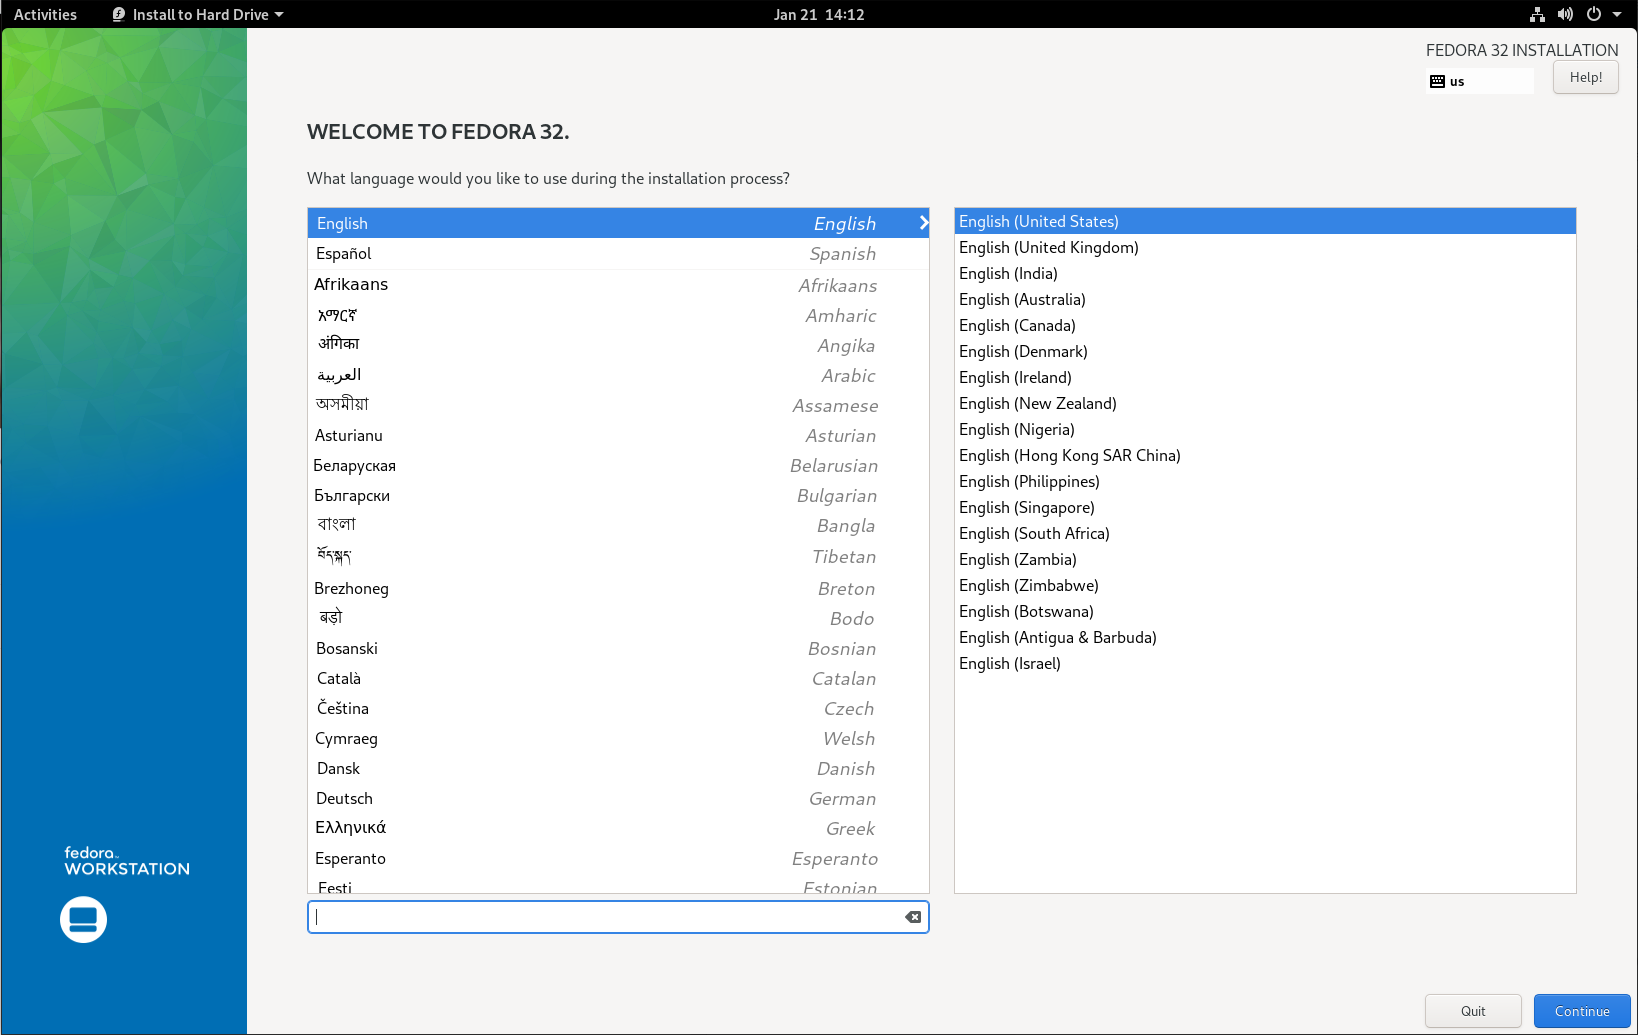Select the English language row
This screenshot has height=1035, width=1638.
(x=618, y=223)
